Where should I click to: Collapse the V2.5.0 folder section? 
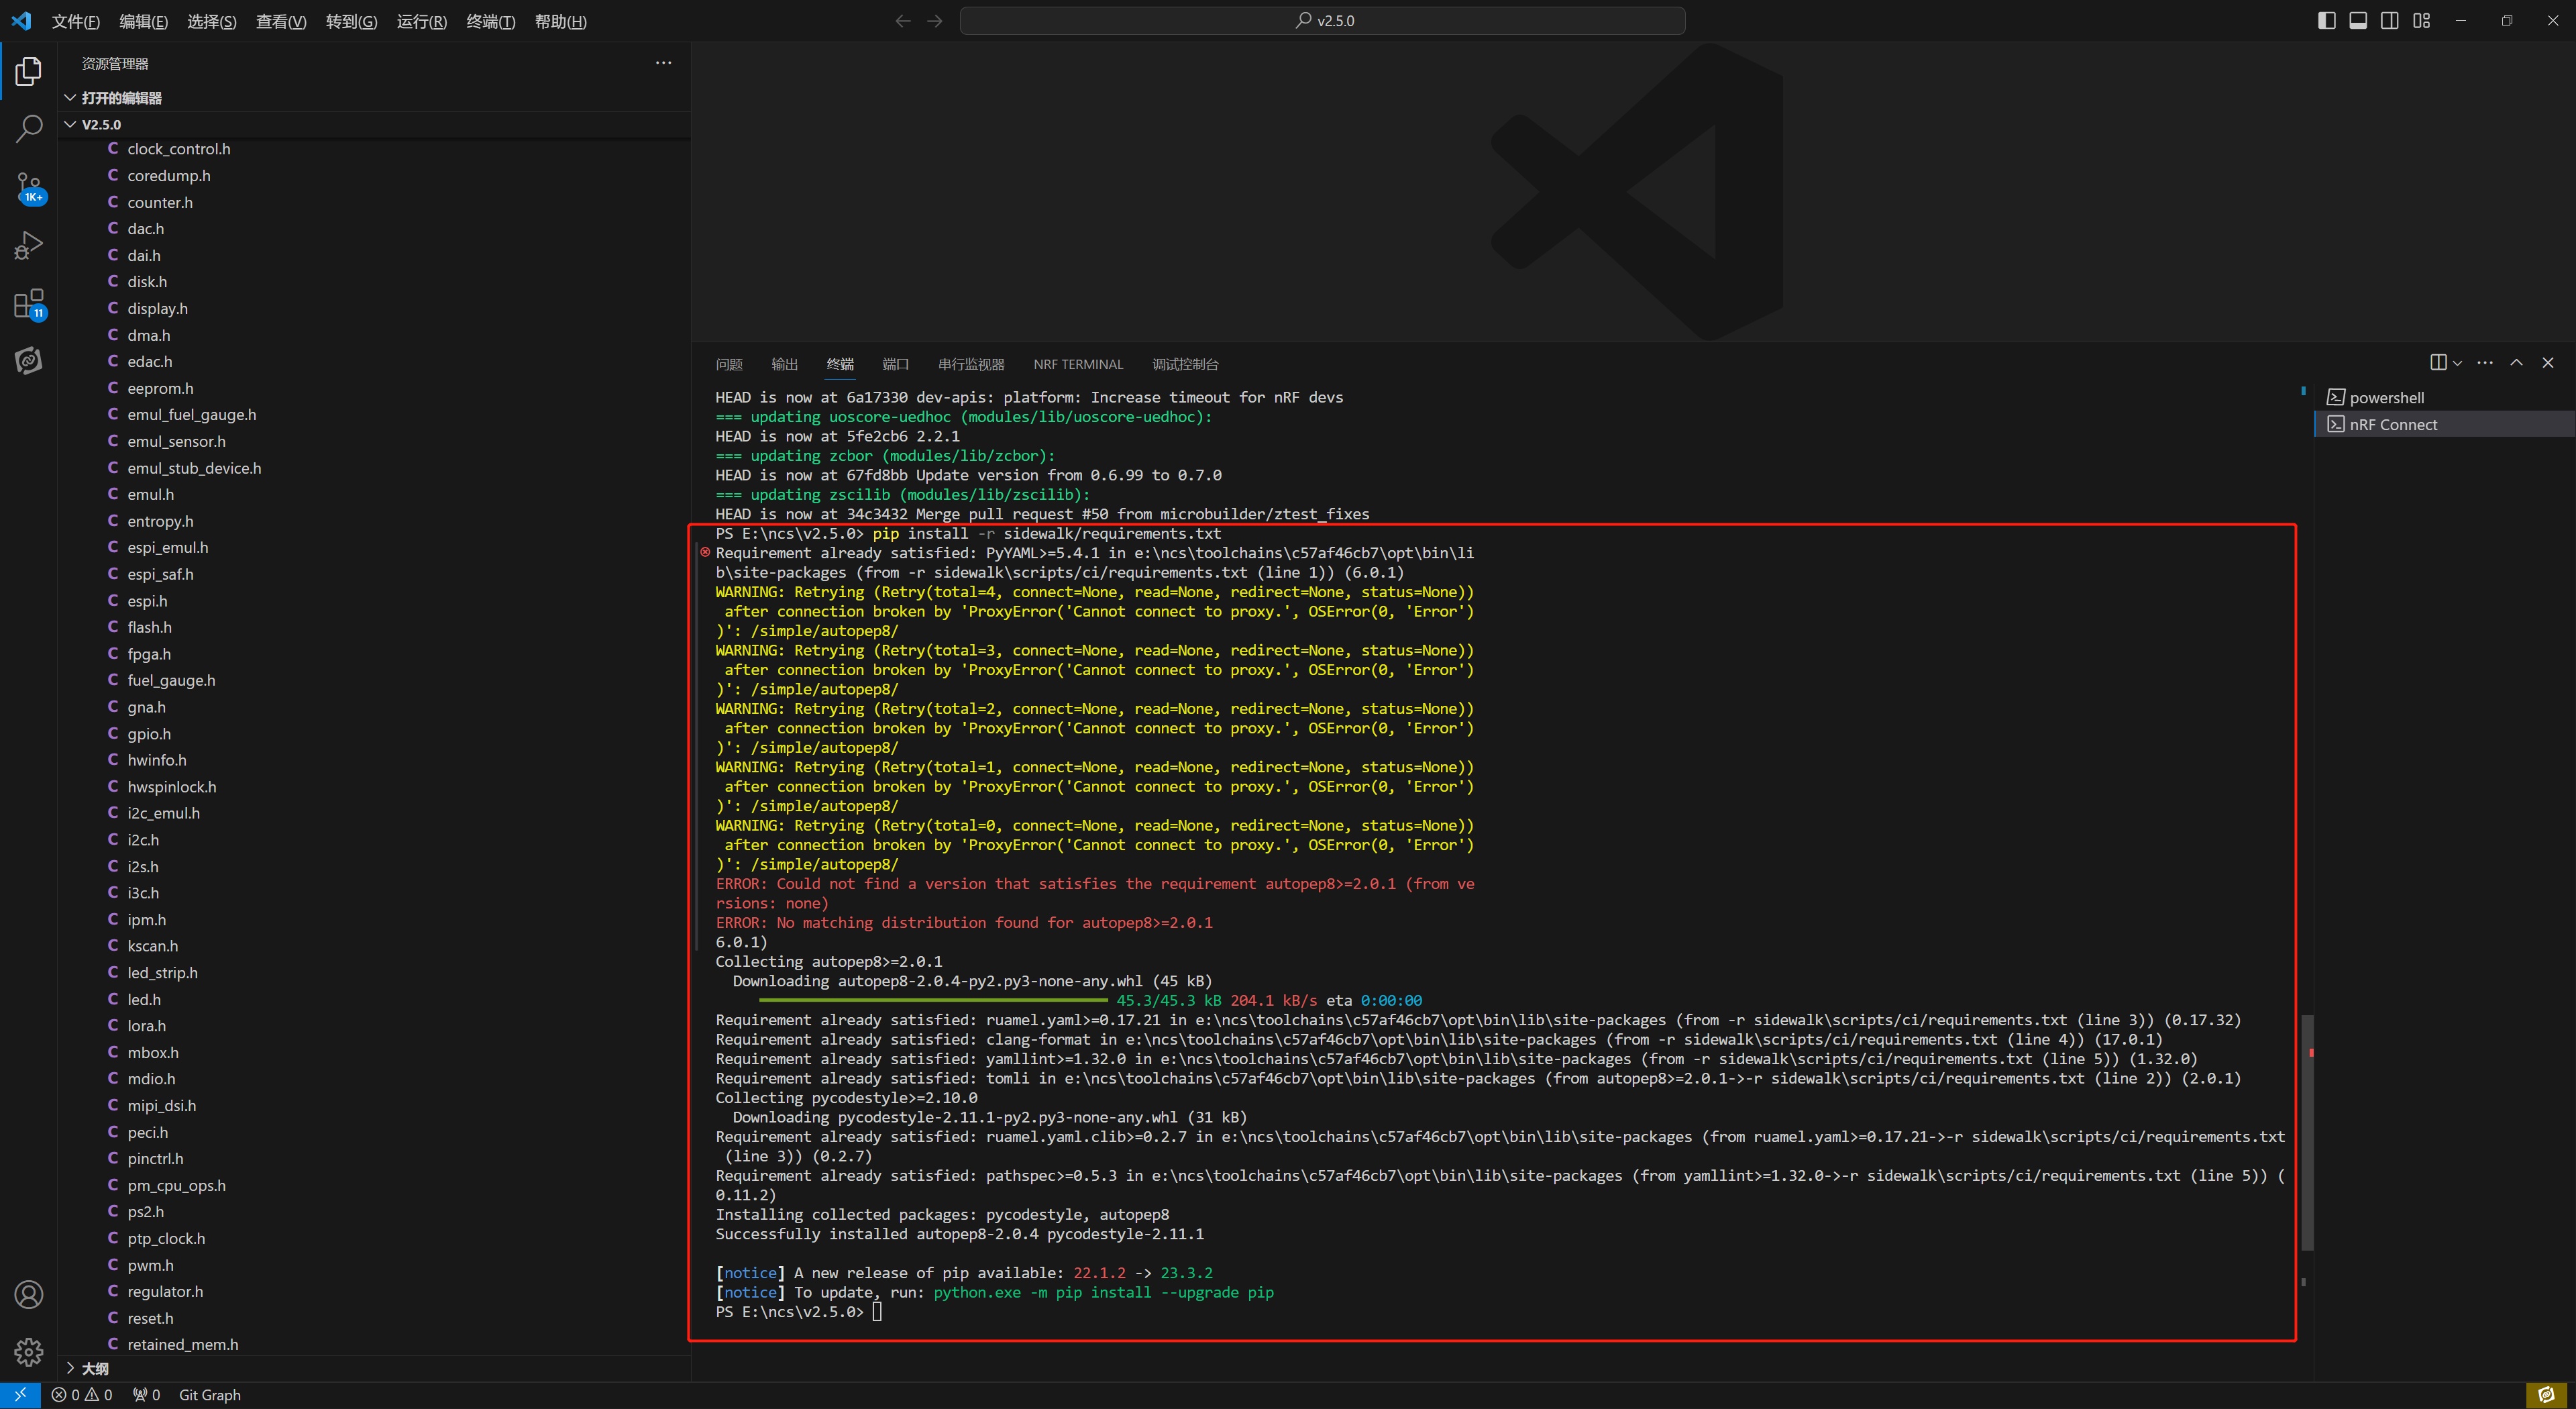pos(374,124)
